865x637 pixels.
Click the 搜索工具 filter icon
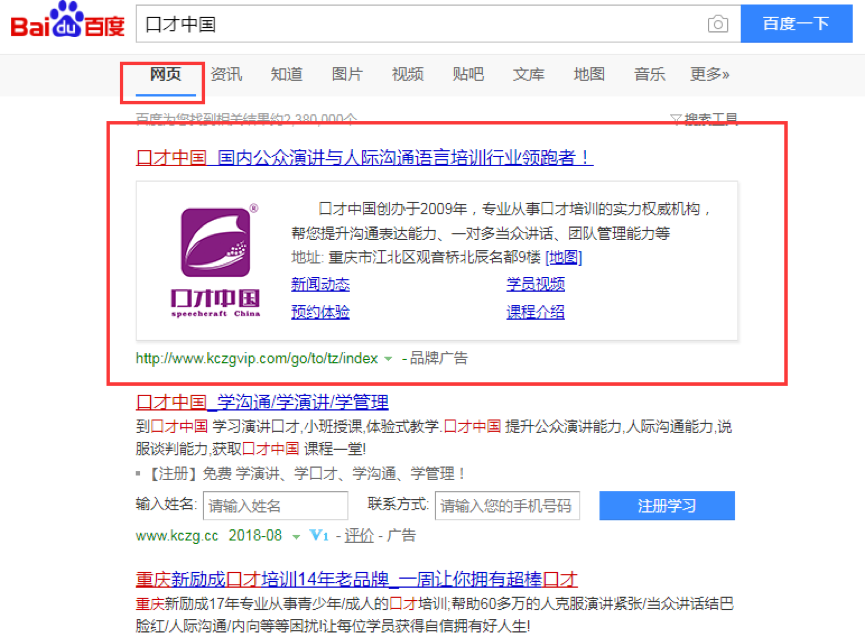(676, 120)
